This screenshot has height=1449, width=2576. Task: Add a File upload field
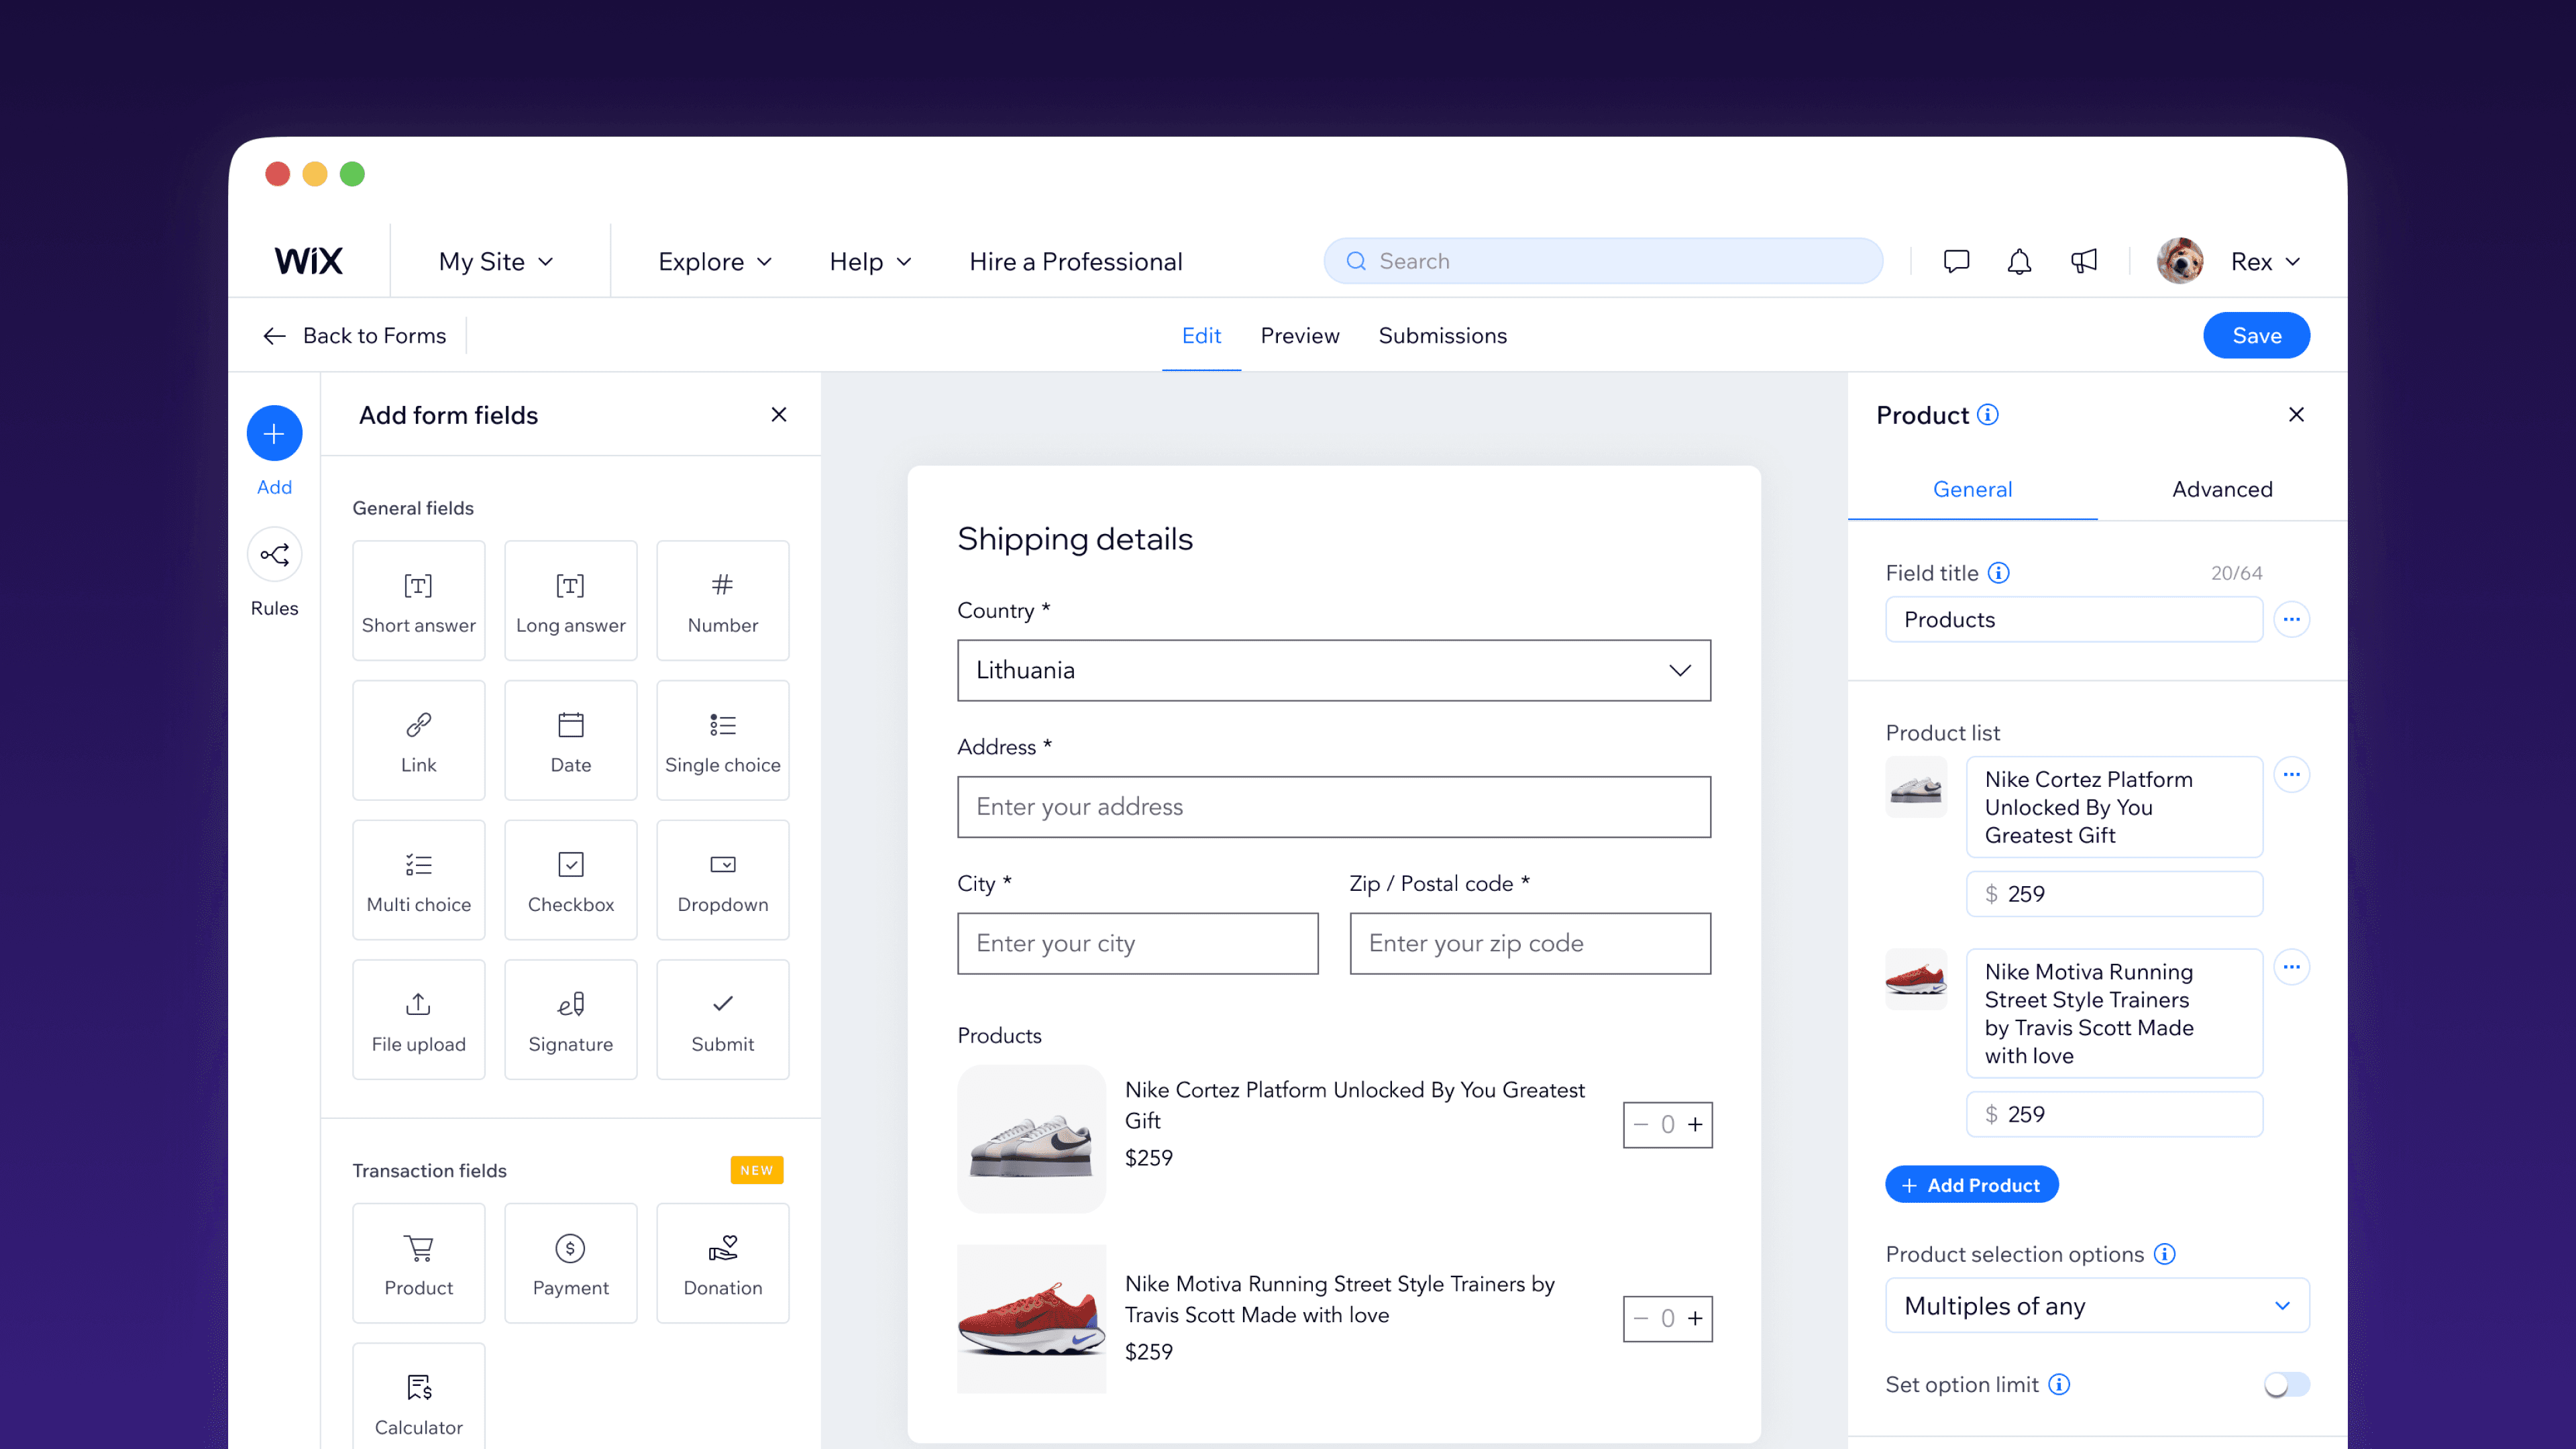click(418, 1019)
